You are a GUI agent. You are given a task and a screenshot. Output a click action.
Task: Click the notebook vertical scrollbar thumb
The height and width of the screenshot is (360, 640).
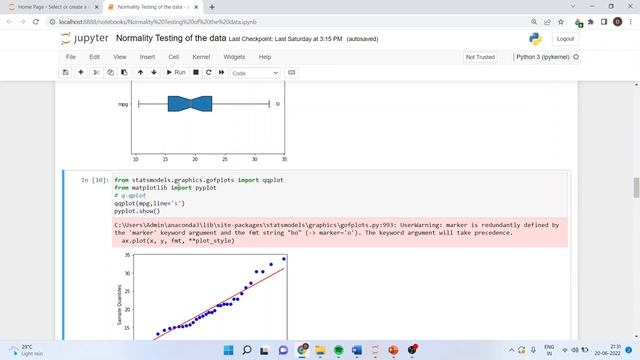click(x=636, y=187)
